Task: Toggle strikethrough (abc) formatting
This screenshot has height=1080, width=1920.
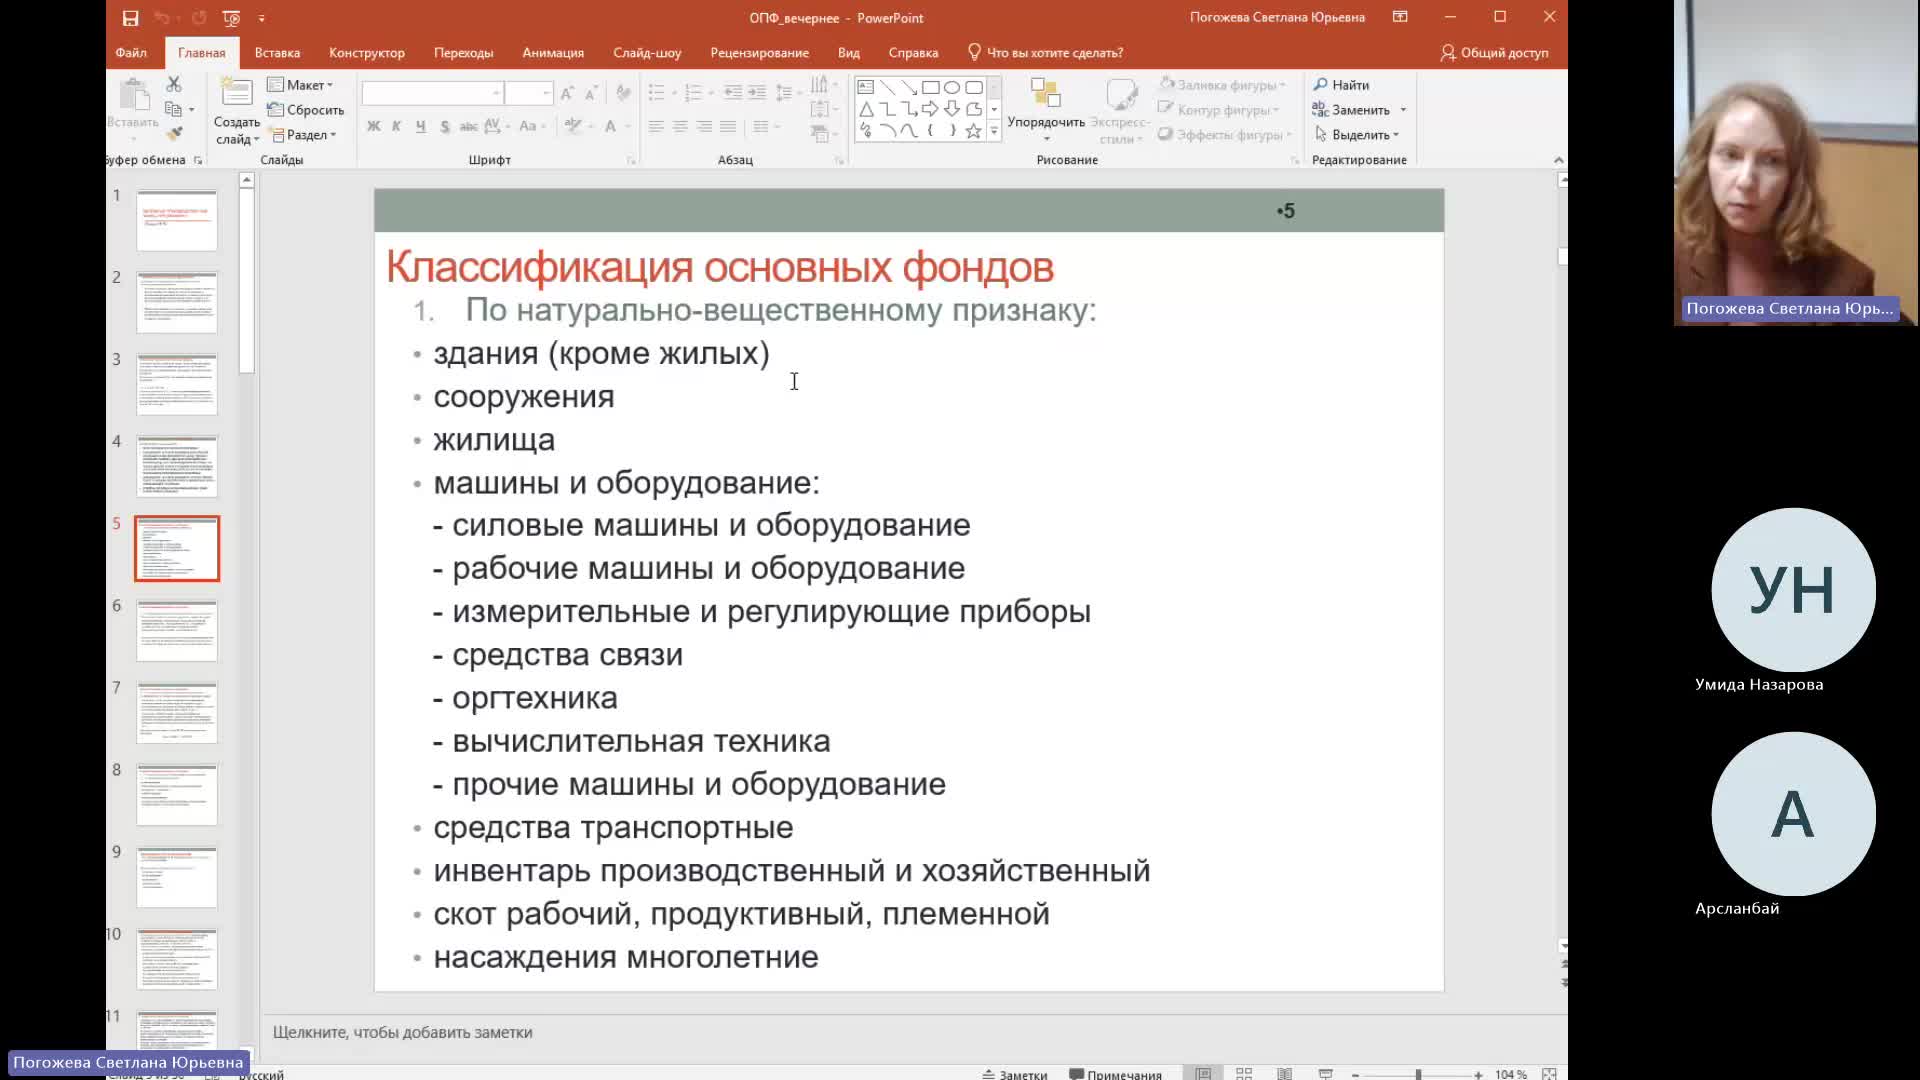Action: tap(468, 126)
